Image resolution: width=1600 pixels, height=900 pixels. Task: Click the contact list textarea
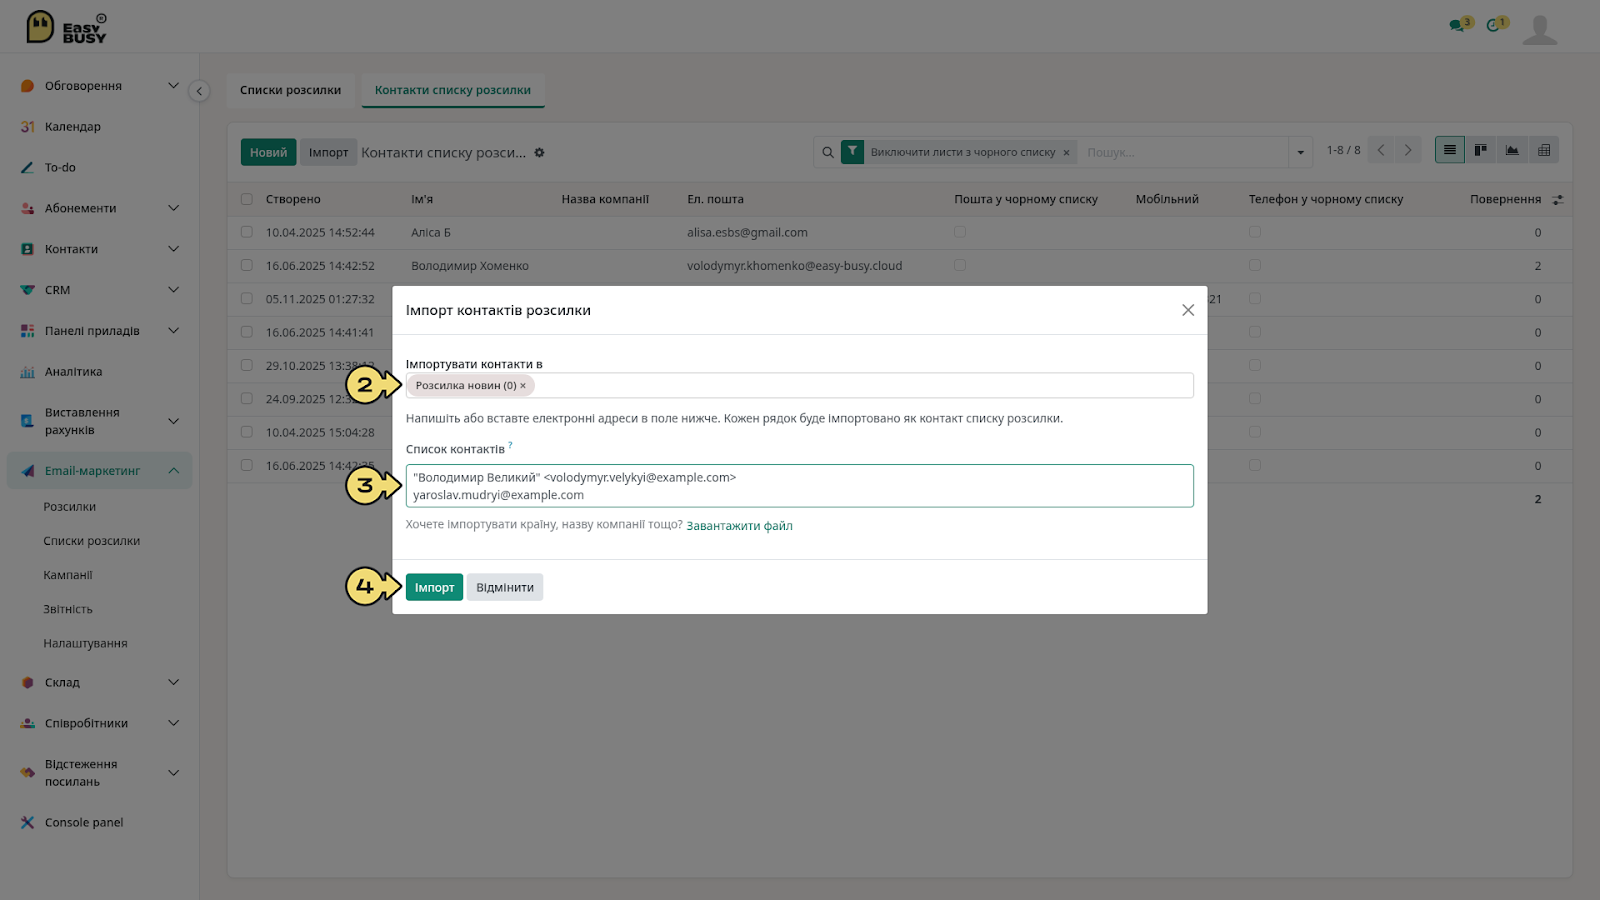tap(800, 486)
